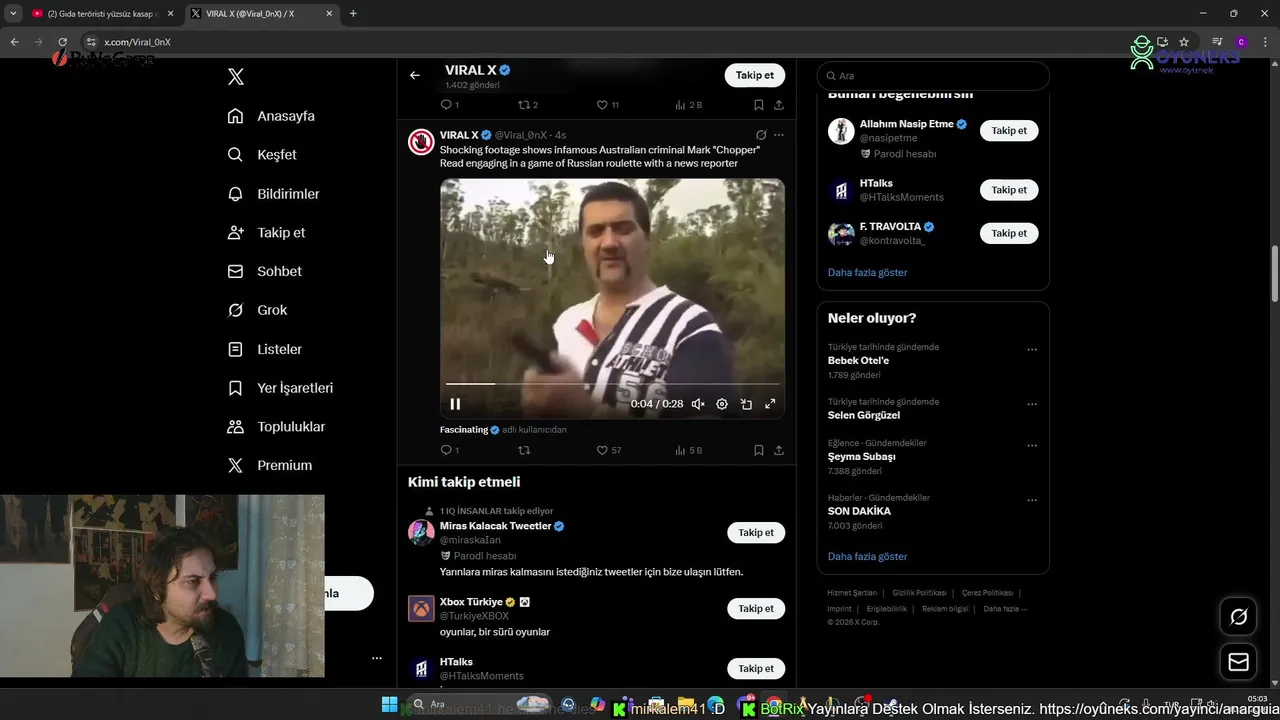This screenshot has height=720, width=1280.
Task: Bookmark the upper tweet
Action: pos(759,105)
